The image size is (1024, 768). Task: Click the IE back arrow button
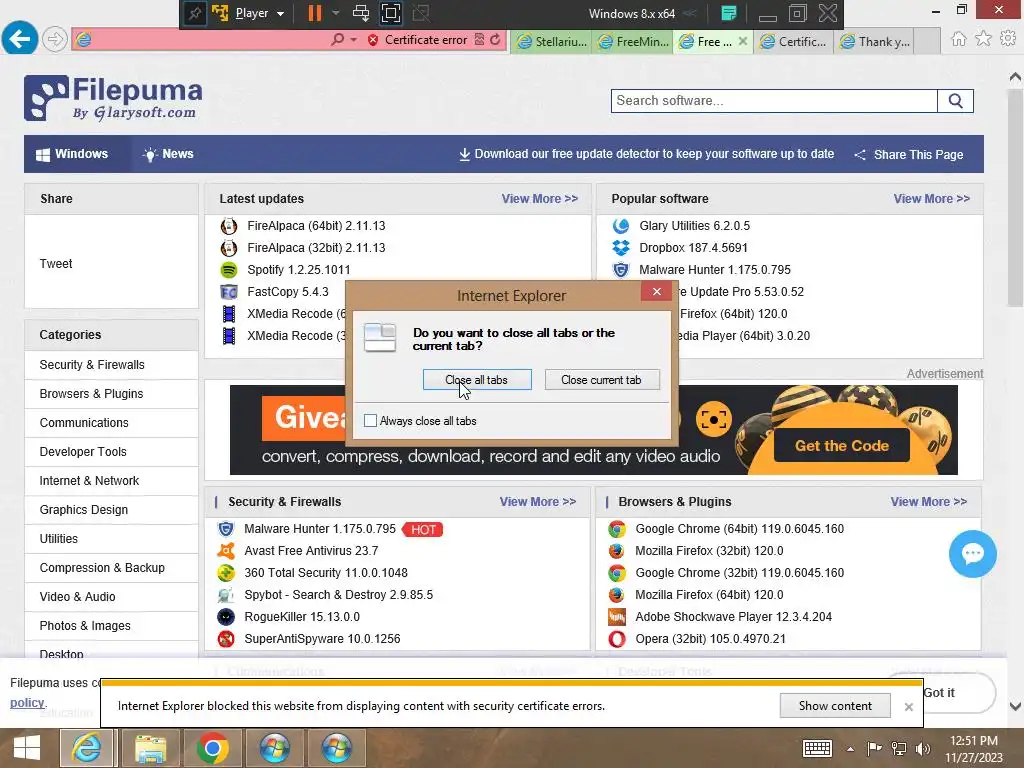pos(20,39)
